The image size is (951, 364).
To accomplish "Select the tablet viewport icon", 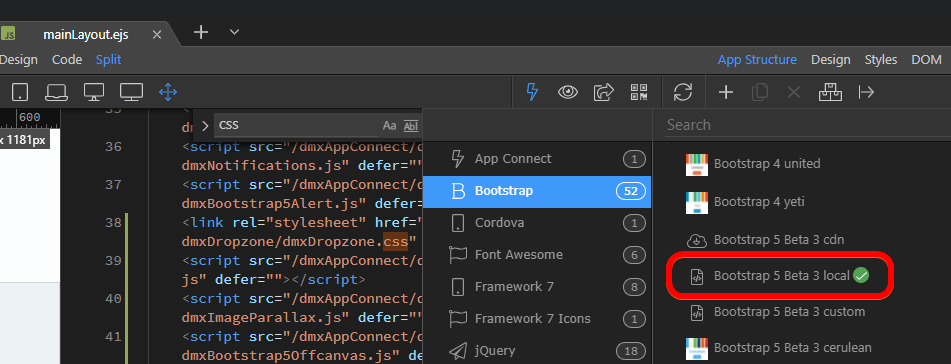I will 20,92.
